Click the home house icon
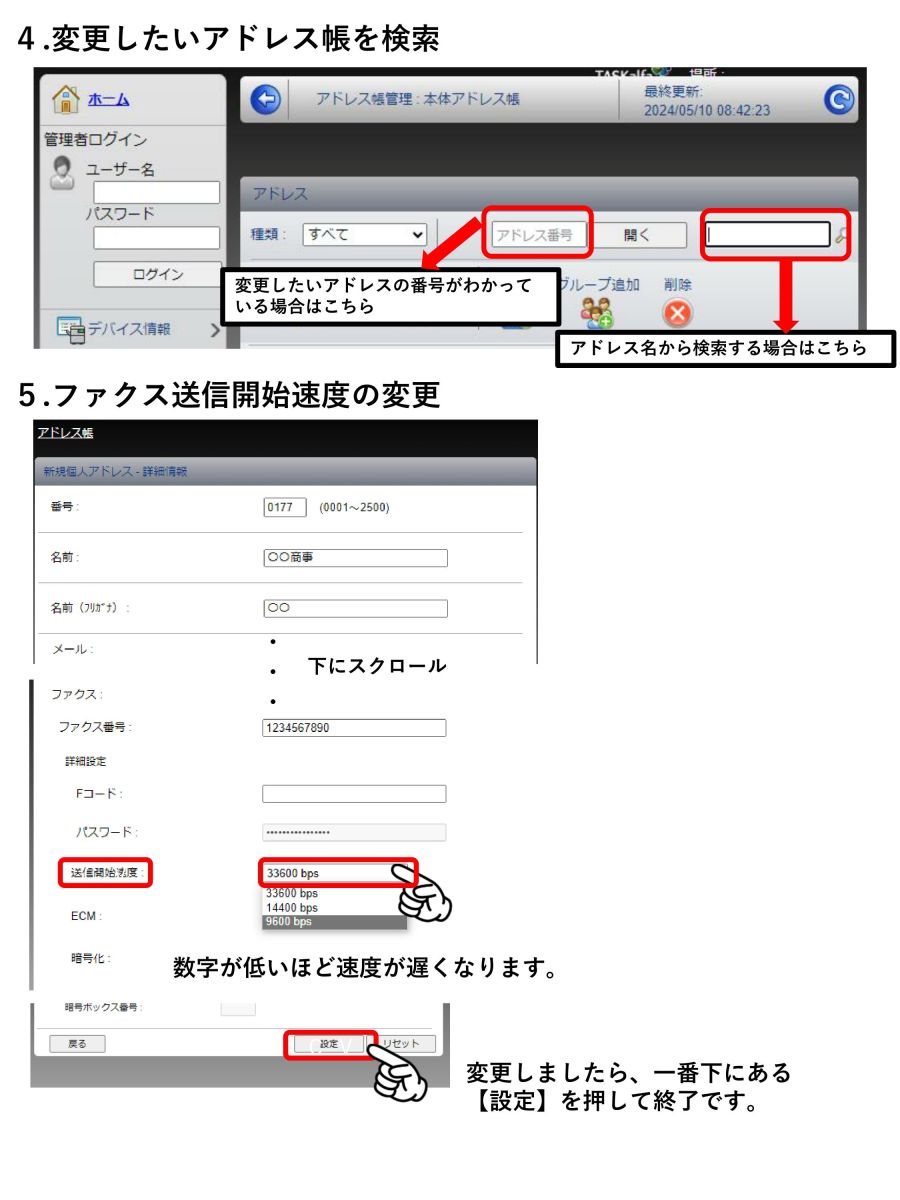The image size is (900, 1200). point(65,99)
